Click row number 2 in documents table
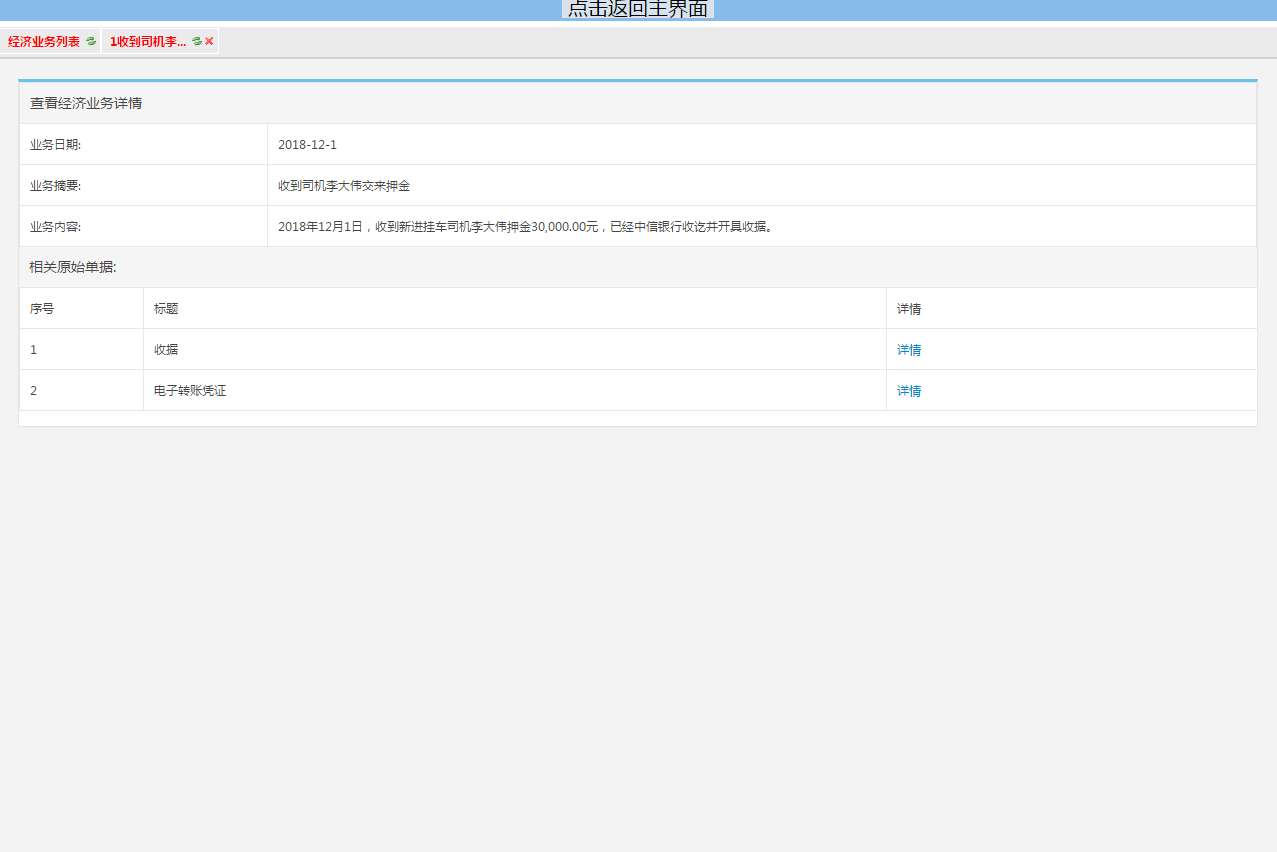Viewport: 1277px width, 852px height. (34, 391)
